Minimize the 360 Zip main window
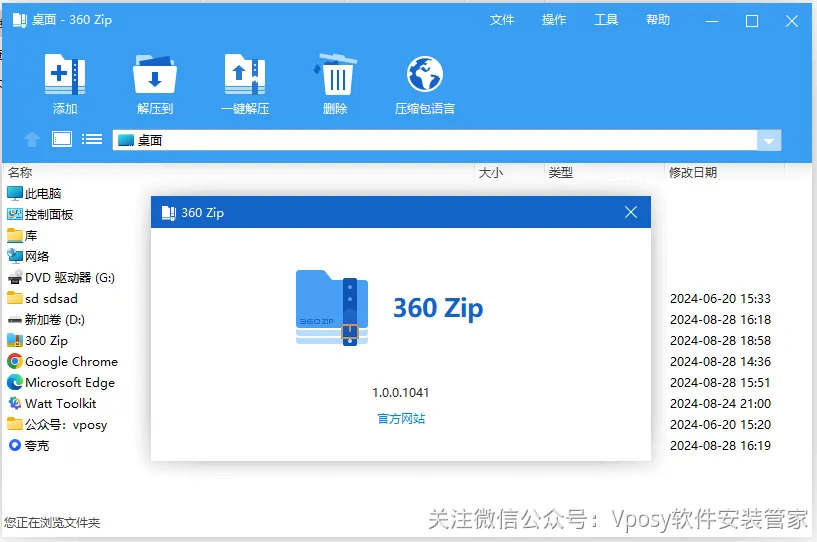Screen dimensions: 817x542 (712, 21)
